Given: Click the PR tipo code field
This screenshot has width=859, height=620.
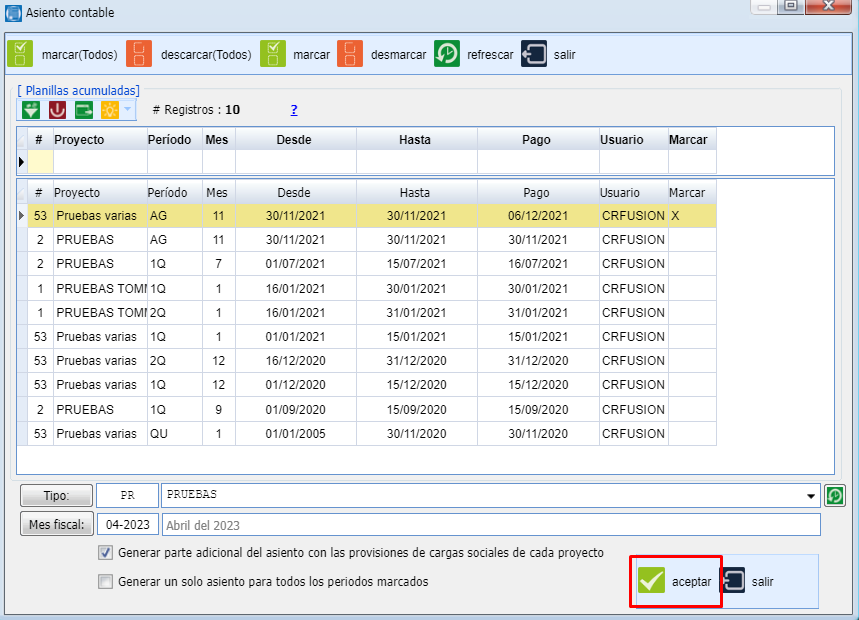Looking at the screenshot, I should click(x=128, y=496).
